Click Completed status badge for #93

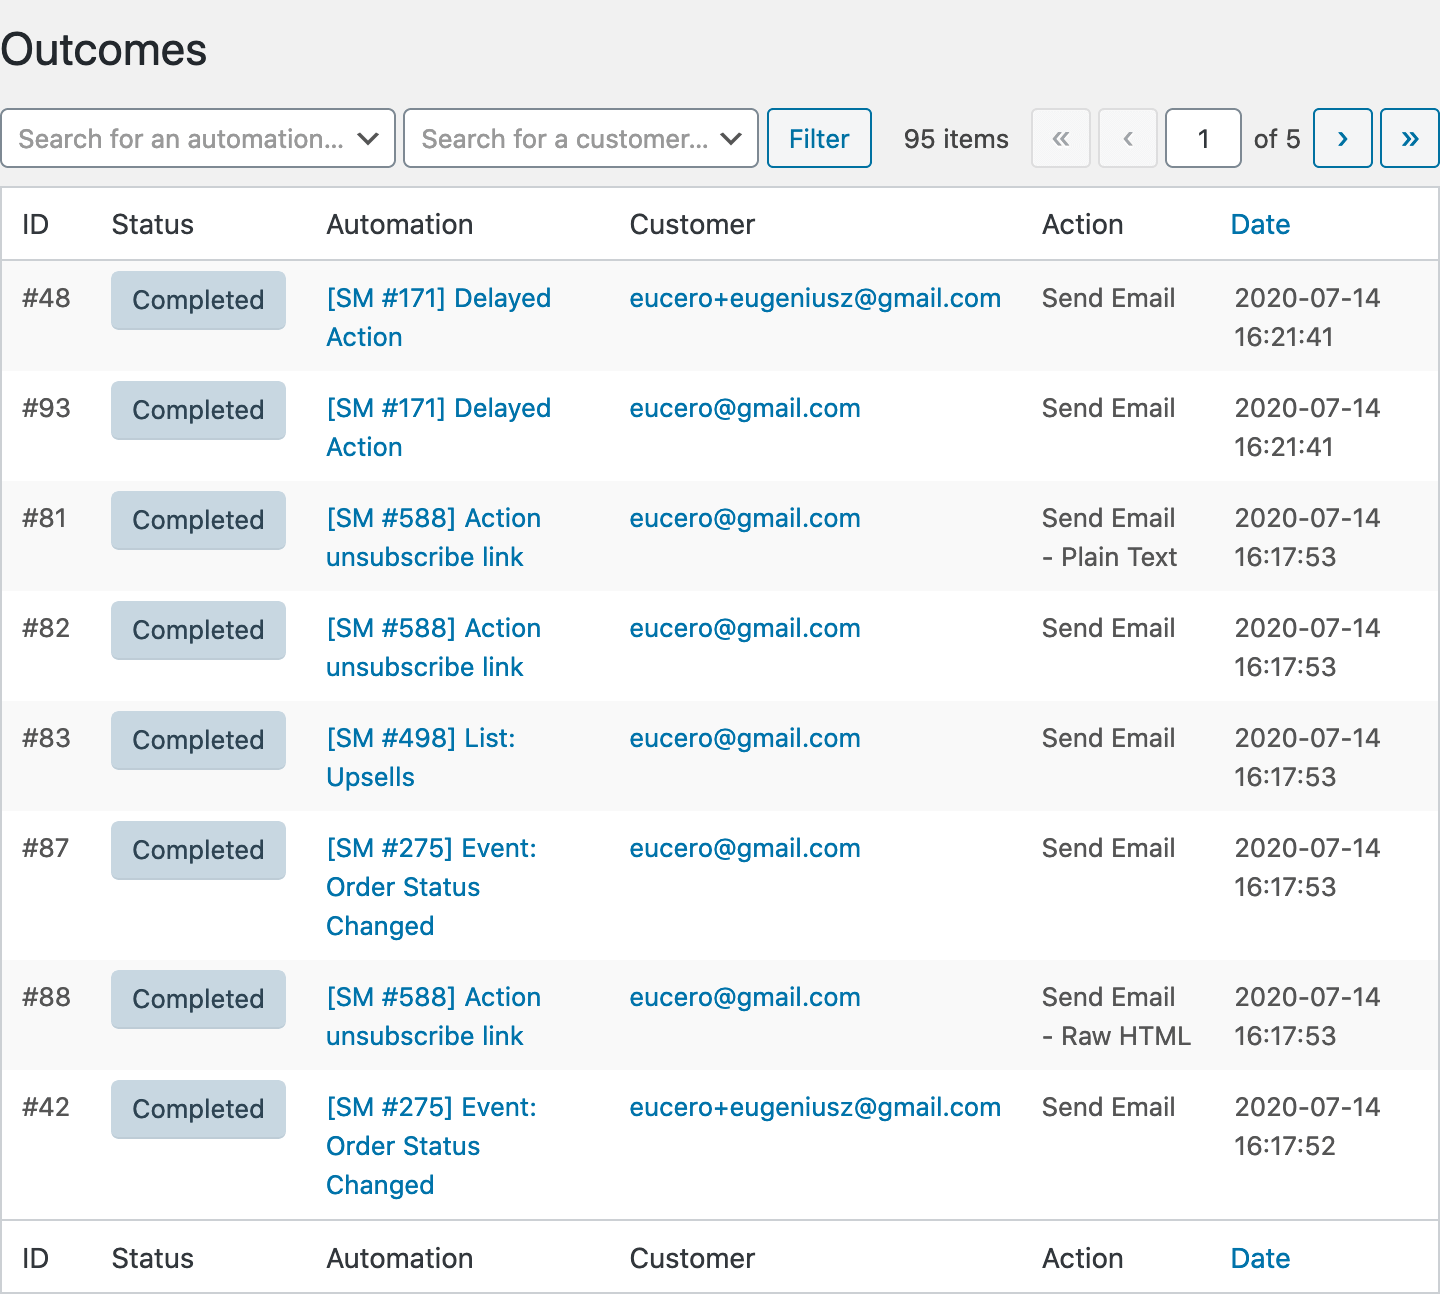point(198,410)
